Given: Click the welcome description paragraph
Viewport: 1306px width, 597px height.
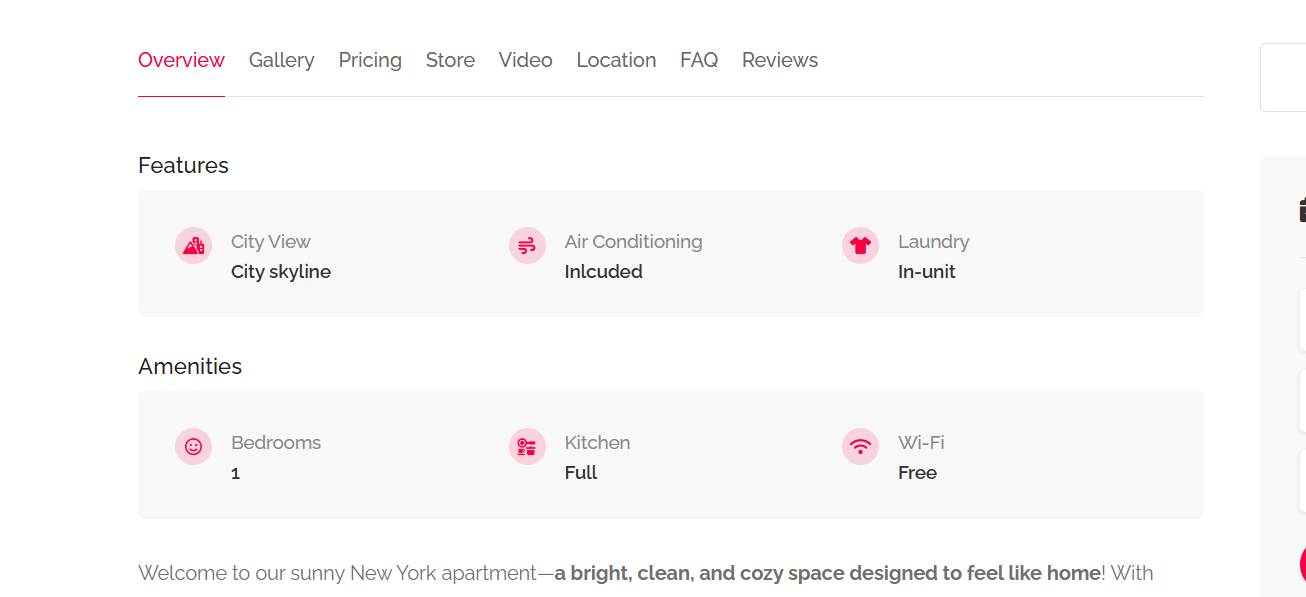Looking at the screenshot, I should point(645,573).
